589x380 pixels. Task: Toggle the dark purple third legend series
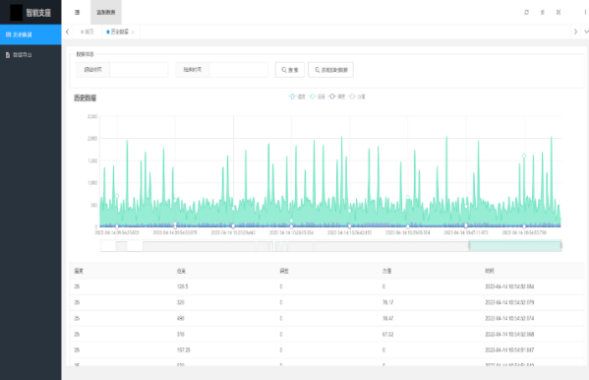click(x=337, y=97)
